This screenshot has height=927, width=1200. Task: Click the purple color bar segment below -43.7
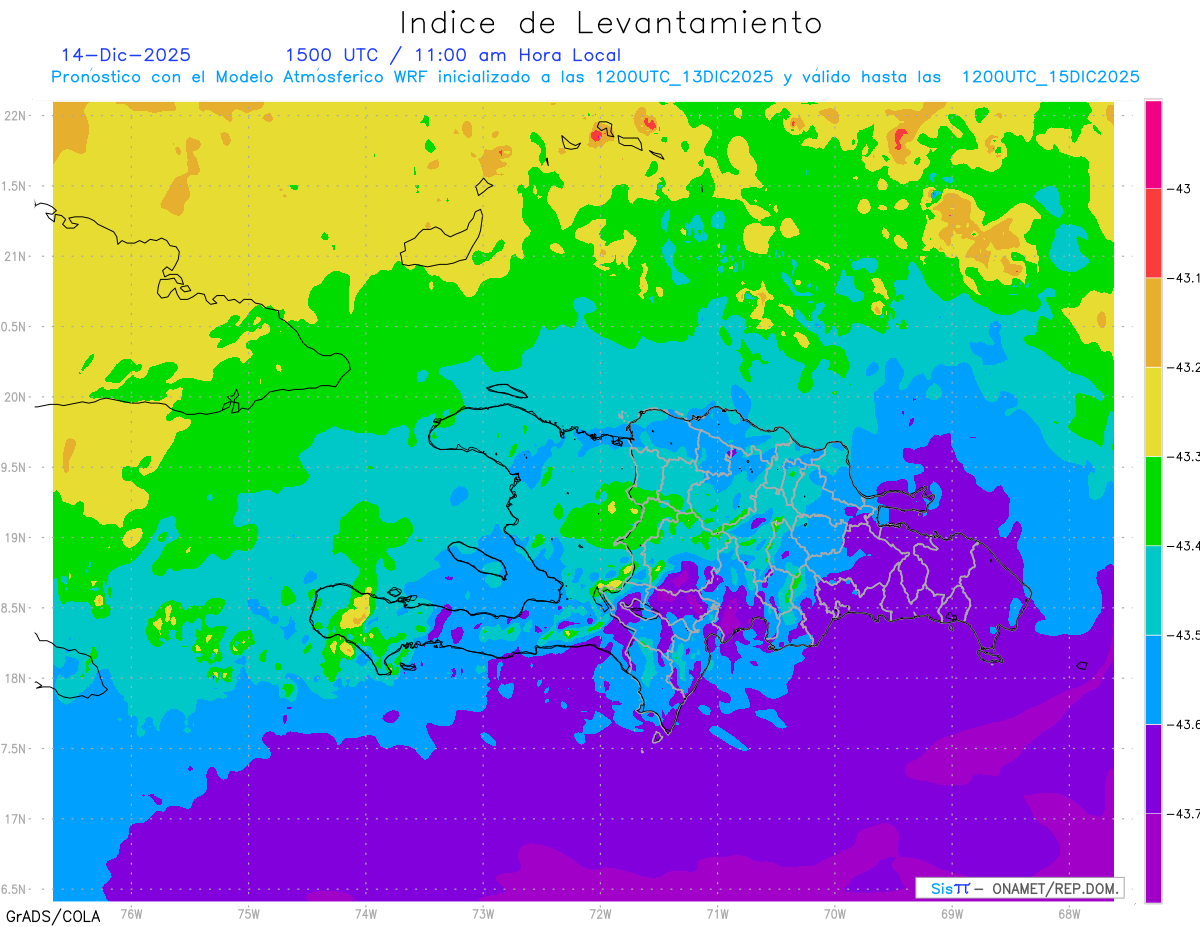(x=1153, y=857)
